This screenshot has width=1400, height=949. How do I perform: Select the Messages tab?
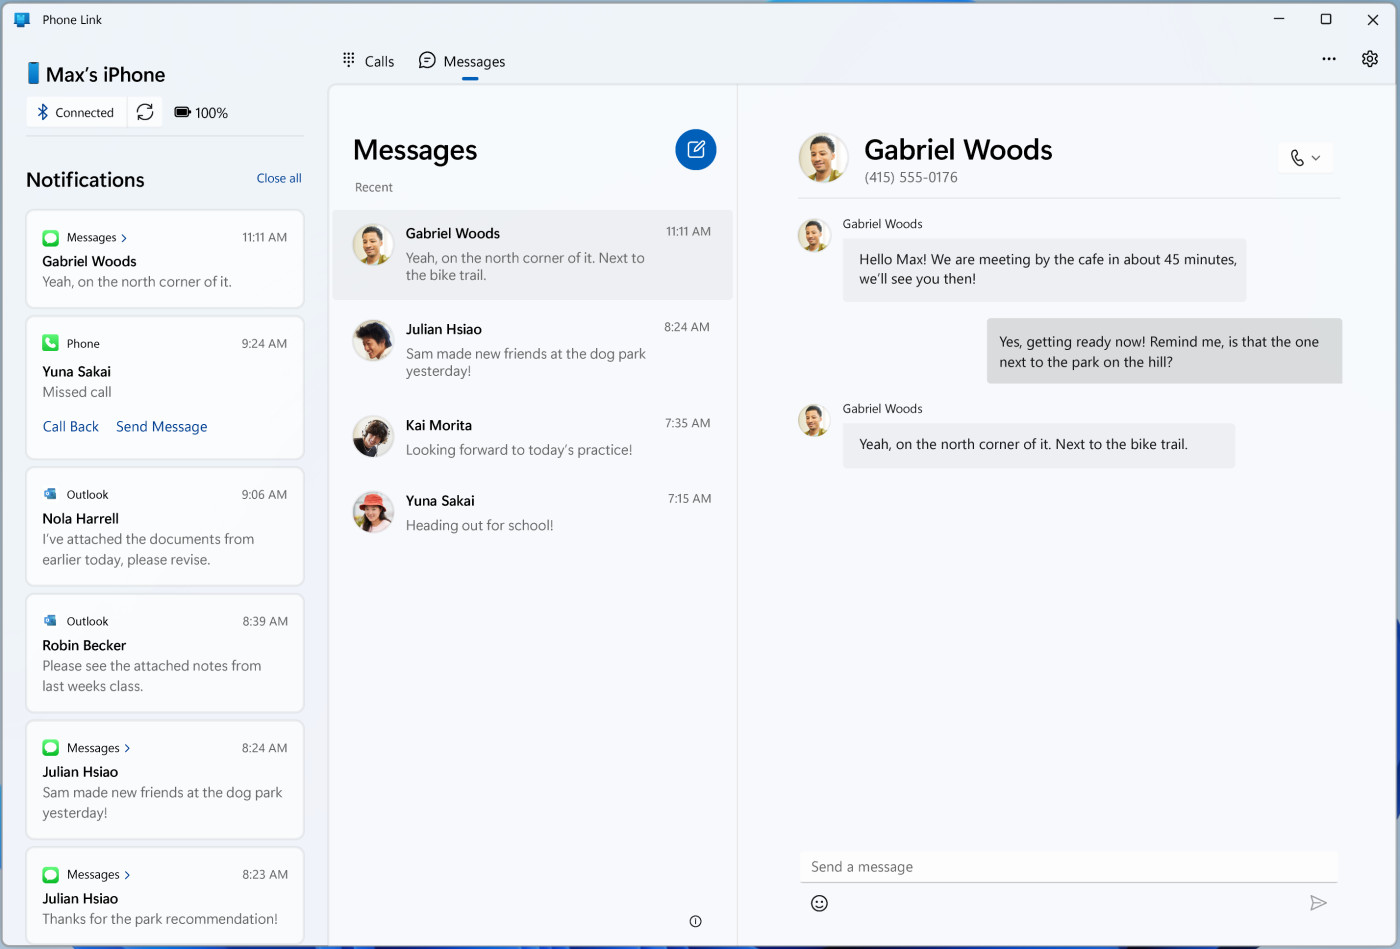coord(462,61)
